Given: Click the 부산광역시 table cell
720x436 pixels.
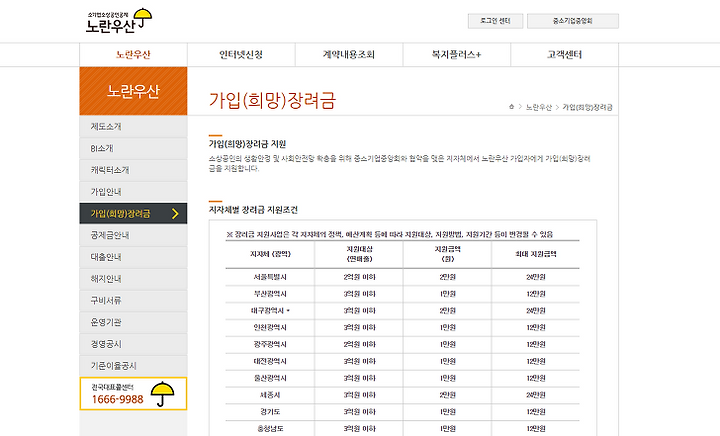Looking at the screenshot, I should point(270,294).
